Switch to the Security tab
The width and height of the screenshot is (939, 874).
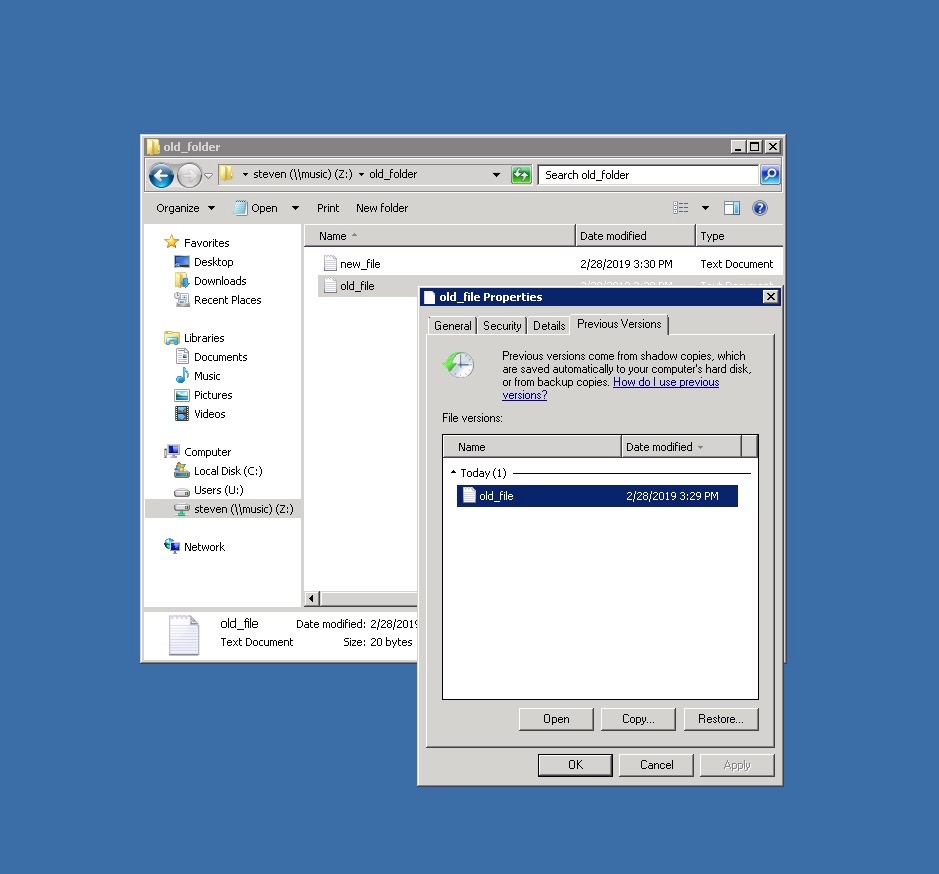501,324
